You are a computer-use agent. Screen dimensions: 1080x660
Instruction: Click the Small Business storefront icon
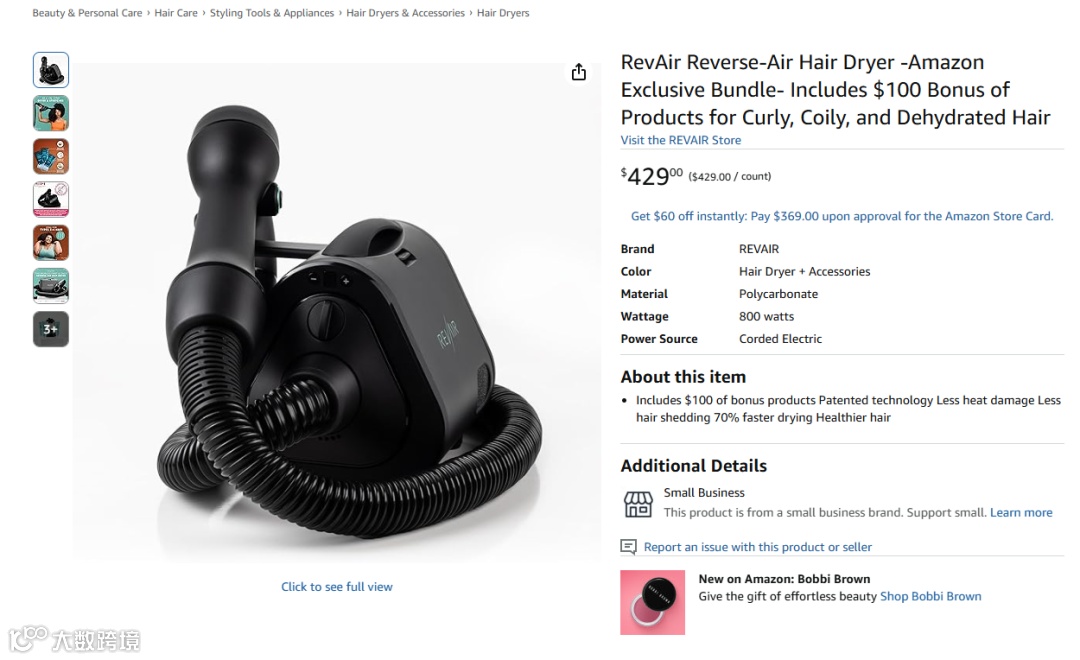tap(638, 504)
